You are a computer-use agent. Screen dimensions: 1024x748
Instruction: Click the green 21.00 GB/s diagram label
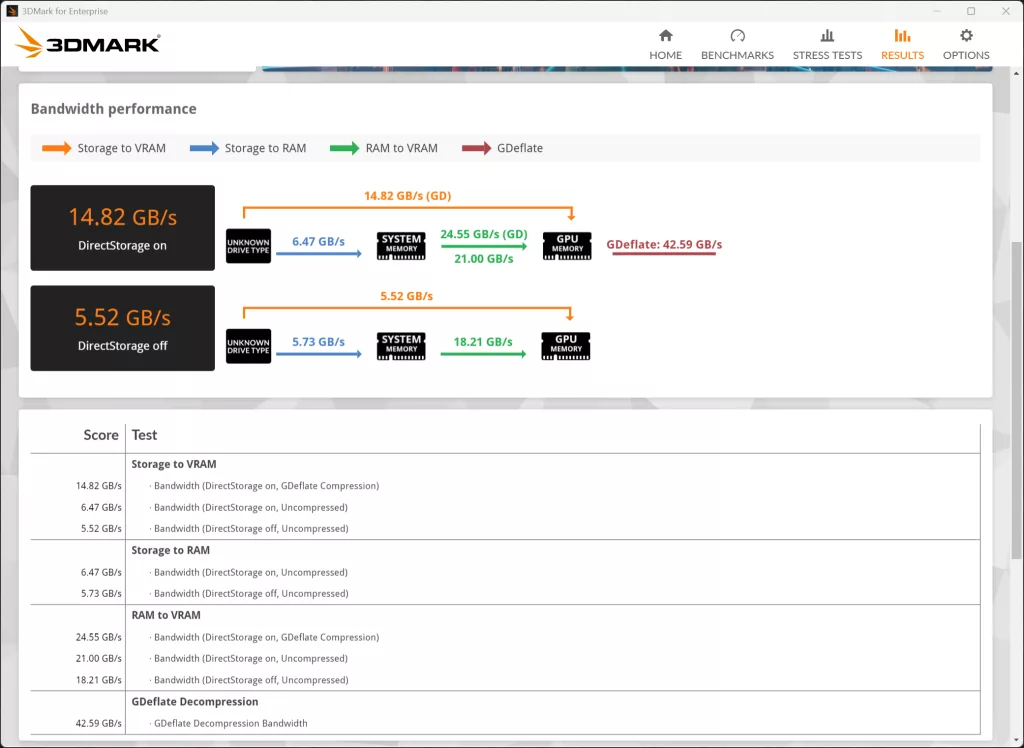tap(484, 259)
